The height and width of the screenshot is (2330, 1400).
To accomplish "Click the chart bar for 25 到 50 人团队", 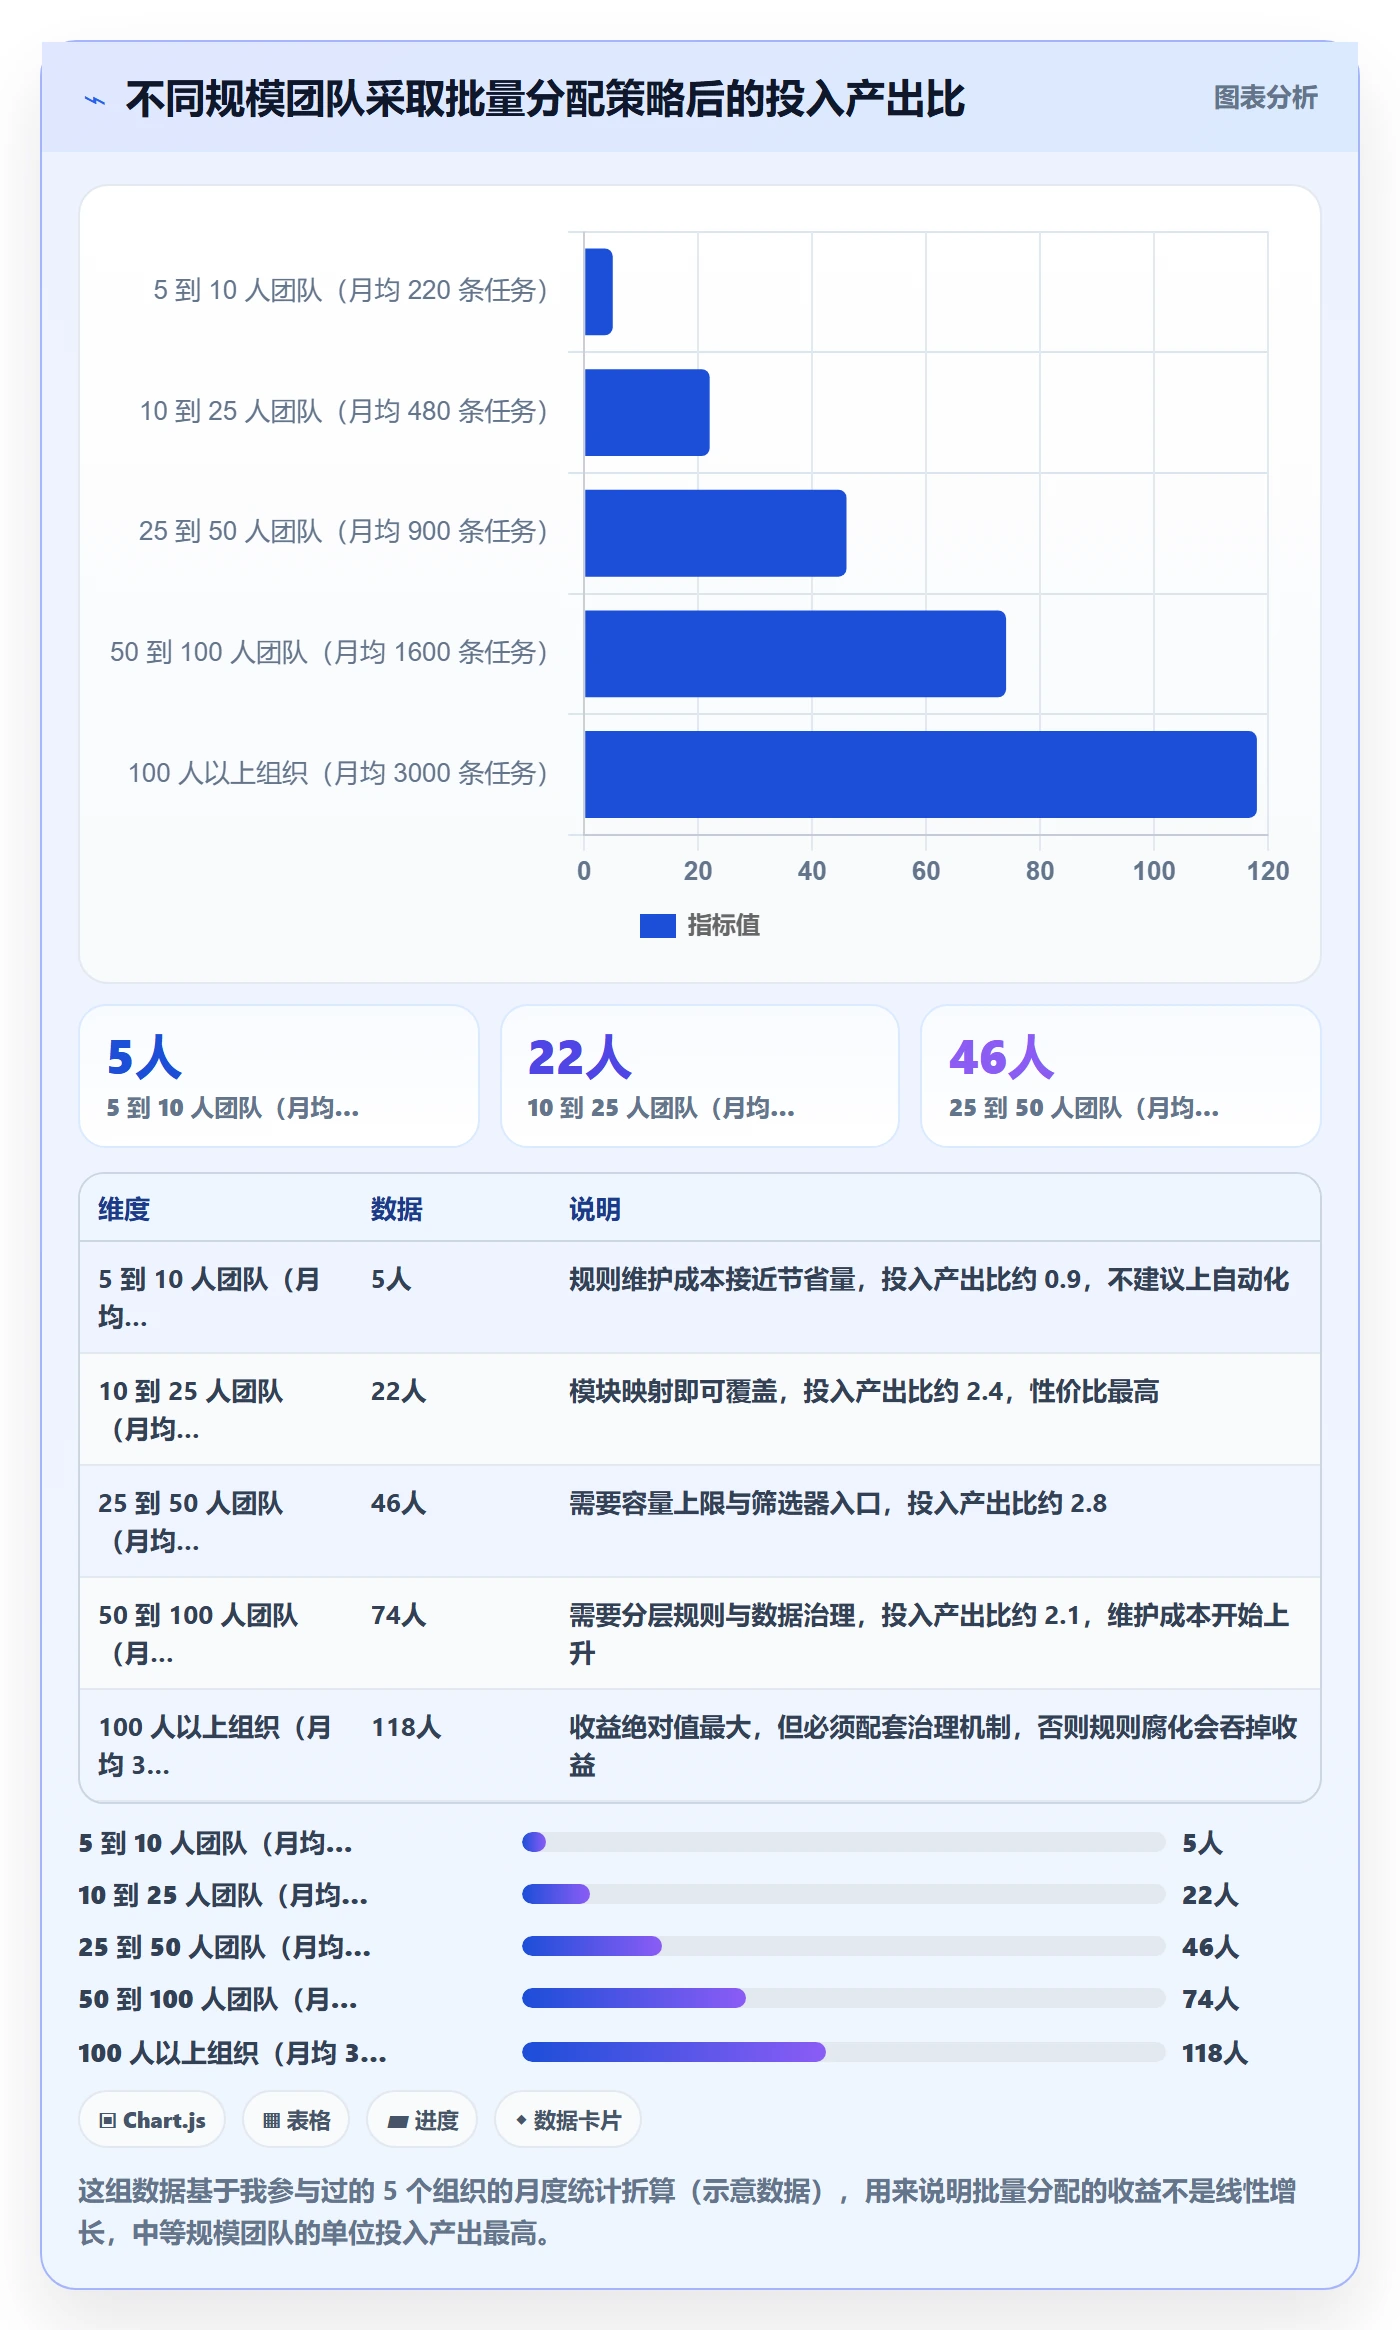I will [x=715, y=533].
